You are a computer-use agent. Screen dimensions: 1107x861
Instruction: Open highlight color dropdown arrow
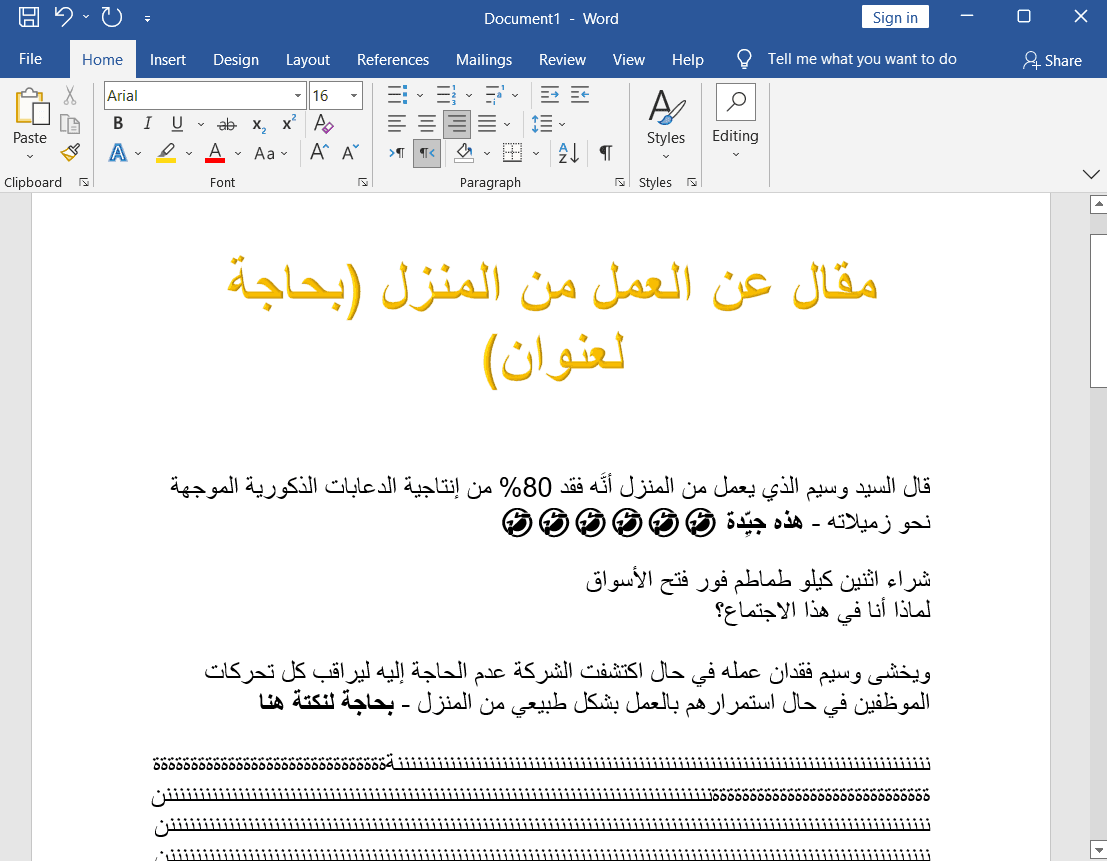click(189, 153)
